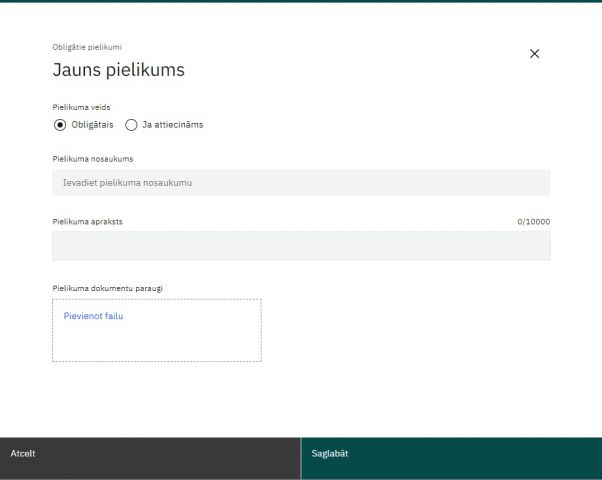Choose the Ja attiecināms radio option
The image size is (602, 480).
click(x=131, y=125)
